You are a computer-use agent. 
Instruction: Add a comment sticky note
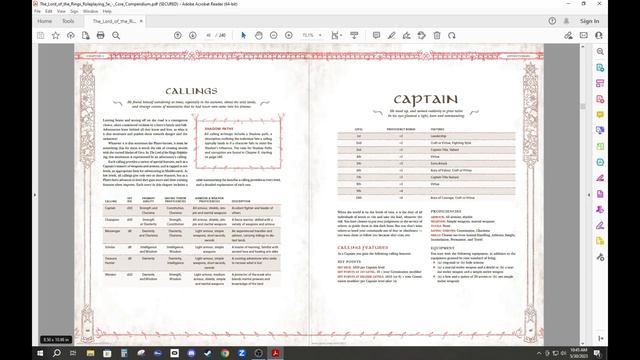pos(376,36)
